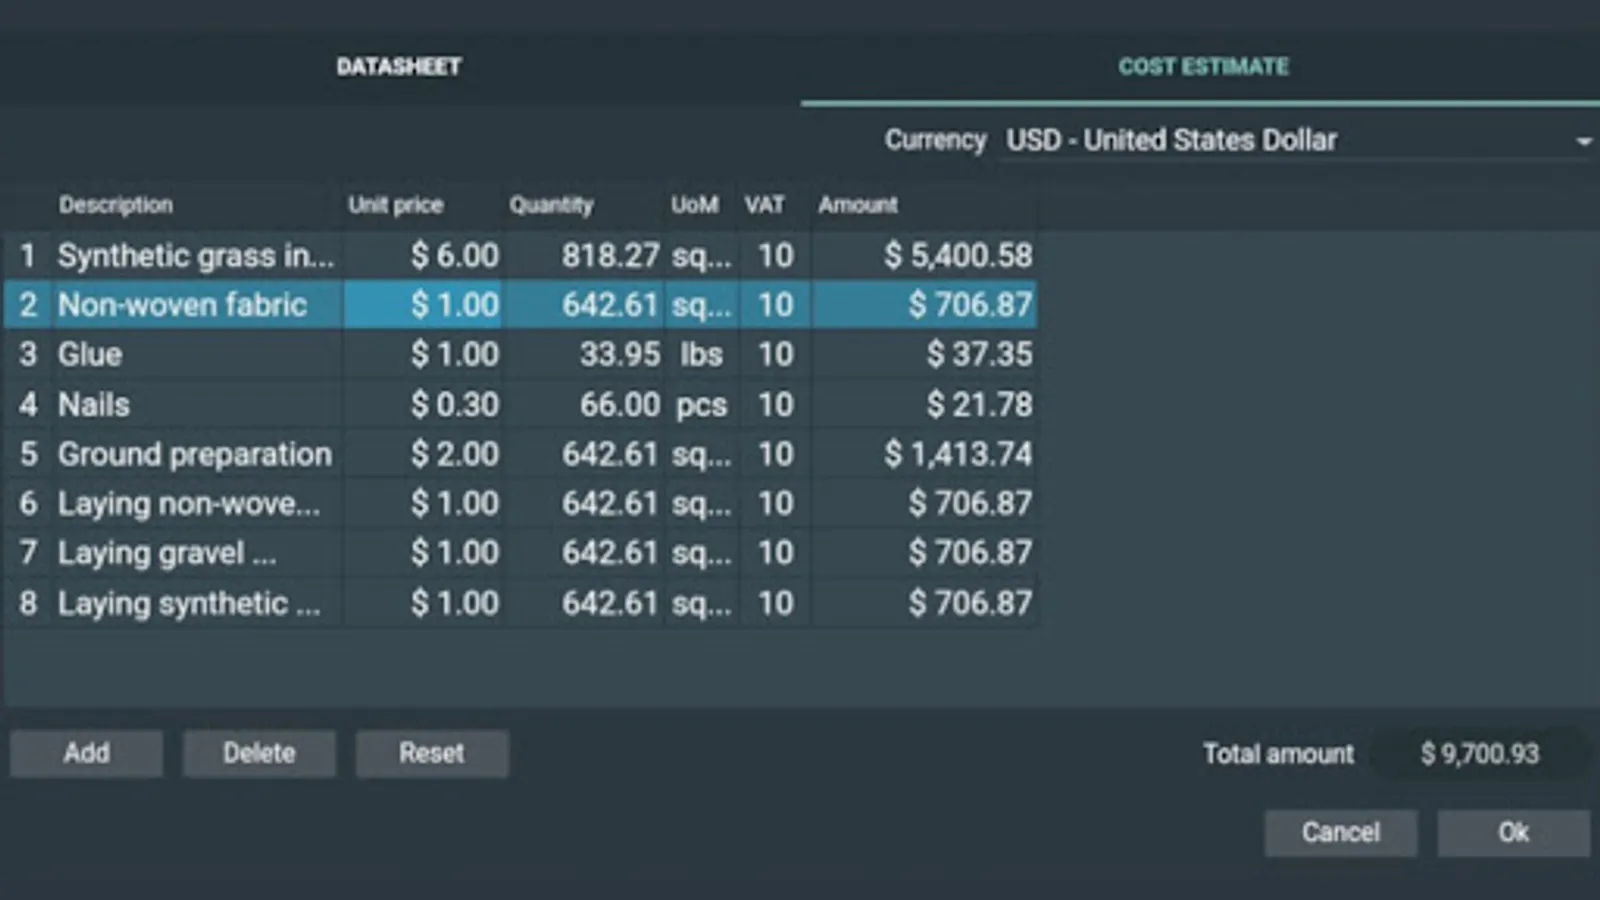Click the VAT column header
Viewport: 1600px width, 900px height.
764,205
